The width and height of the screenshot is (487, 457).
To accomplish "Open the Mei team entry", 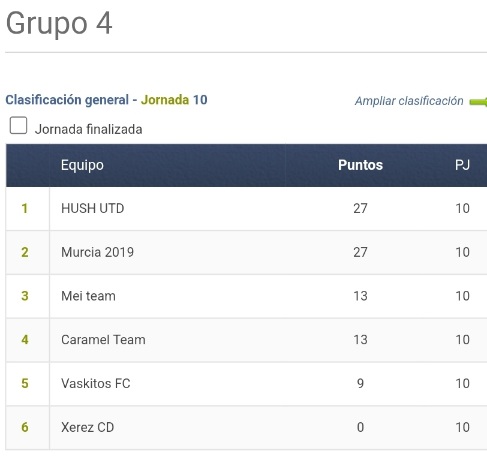I will (88, 296).
